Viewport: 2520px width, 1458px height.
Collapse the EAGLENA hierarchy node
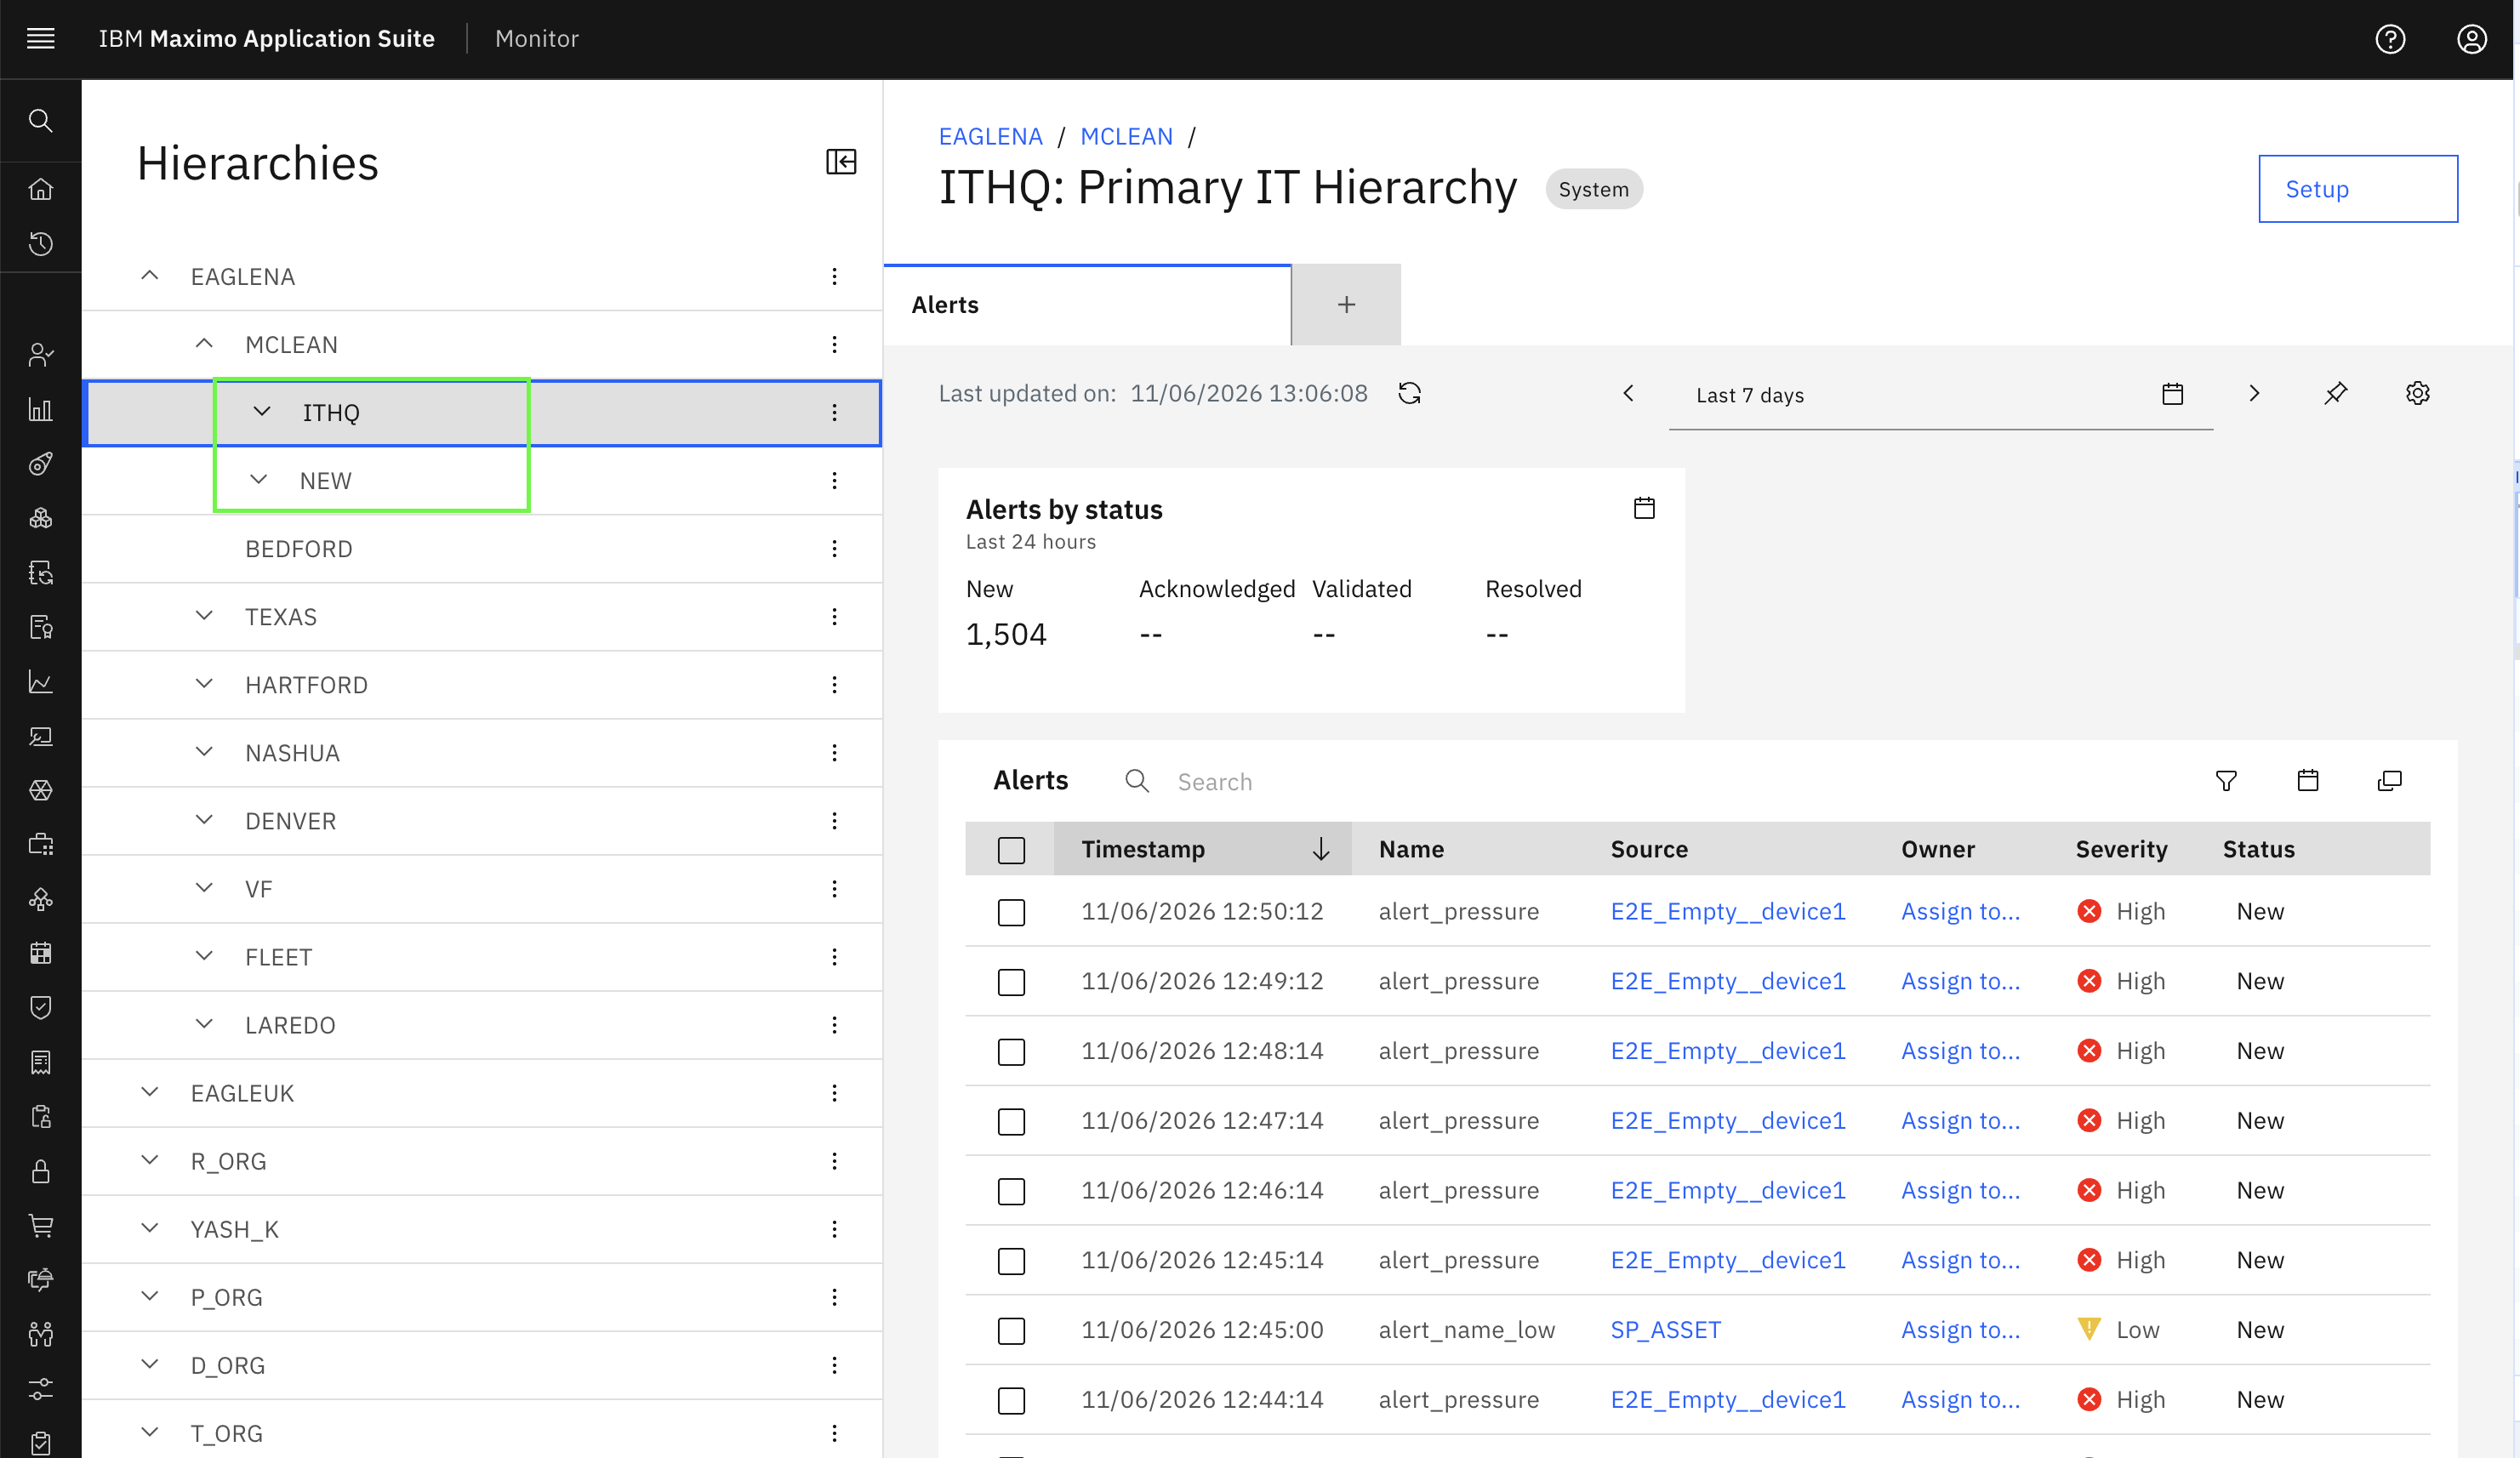(150, 276)
